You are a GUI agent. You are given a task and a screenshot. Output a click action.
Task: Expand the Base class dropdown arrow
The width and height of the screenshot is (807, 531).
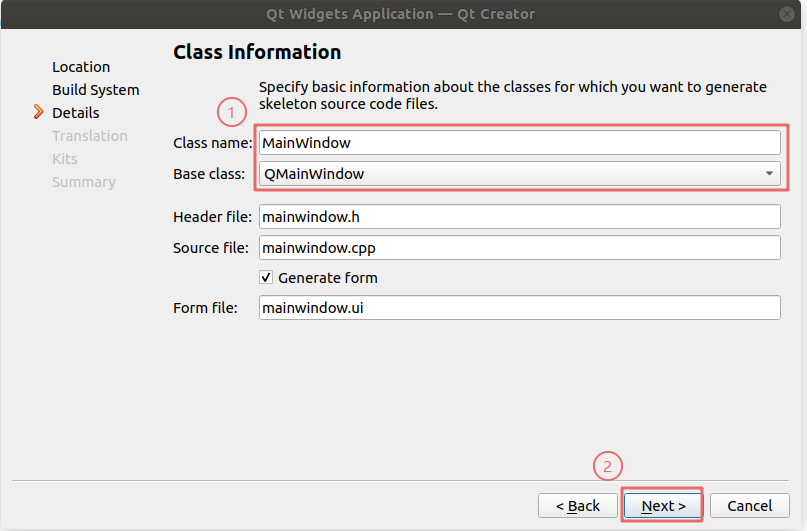[768, 174]
